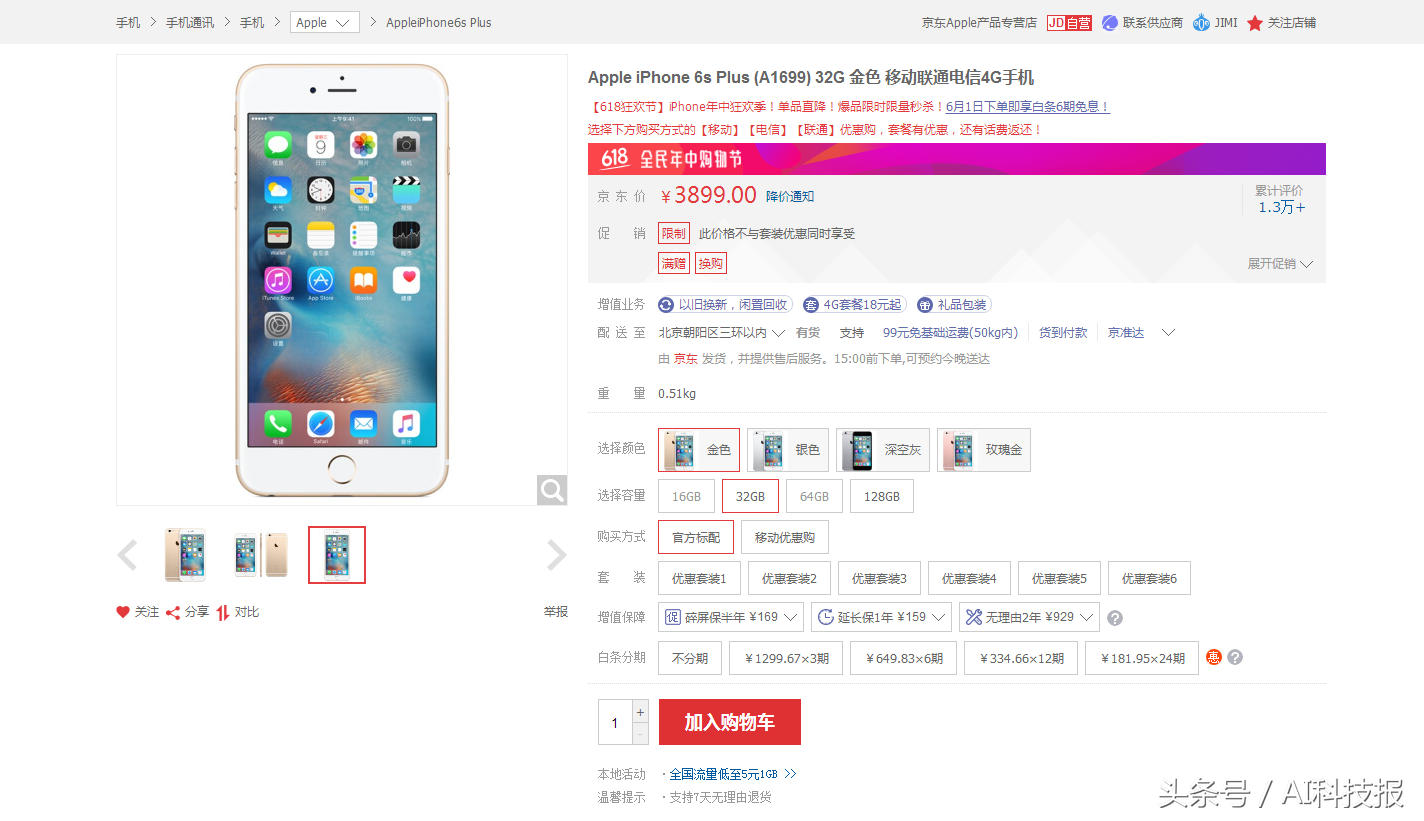Select 官方标配 purchase method
1424x821 pixels.
click(696, 537)
